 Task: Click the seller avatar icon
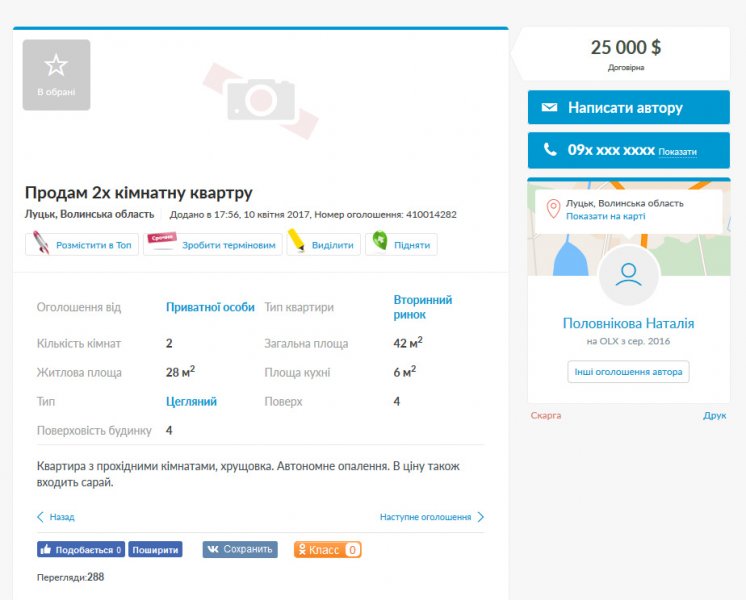coord(628,275)
